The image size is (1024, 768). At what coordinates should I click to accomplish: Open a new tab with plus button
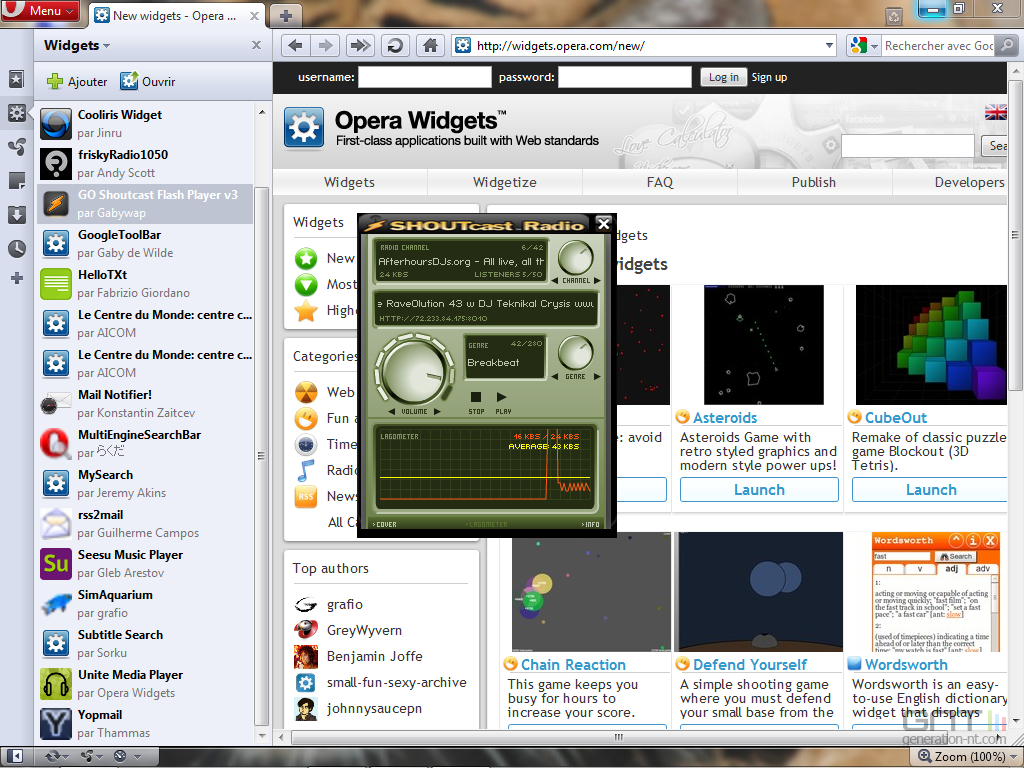coord(285,16)
